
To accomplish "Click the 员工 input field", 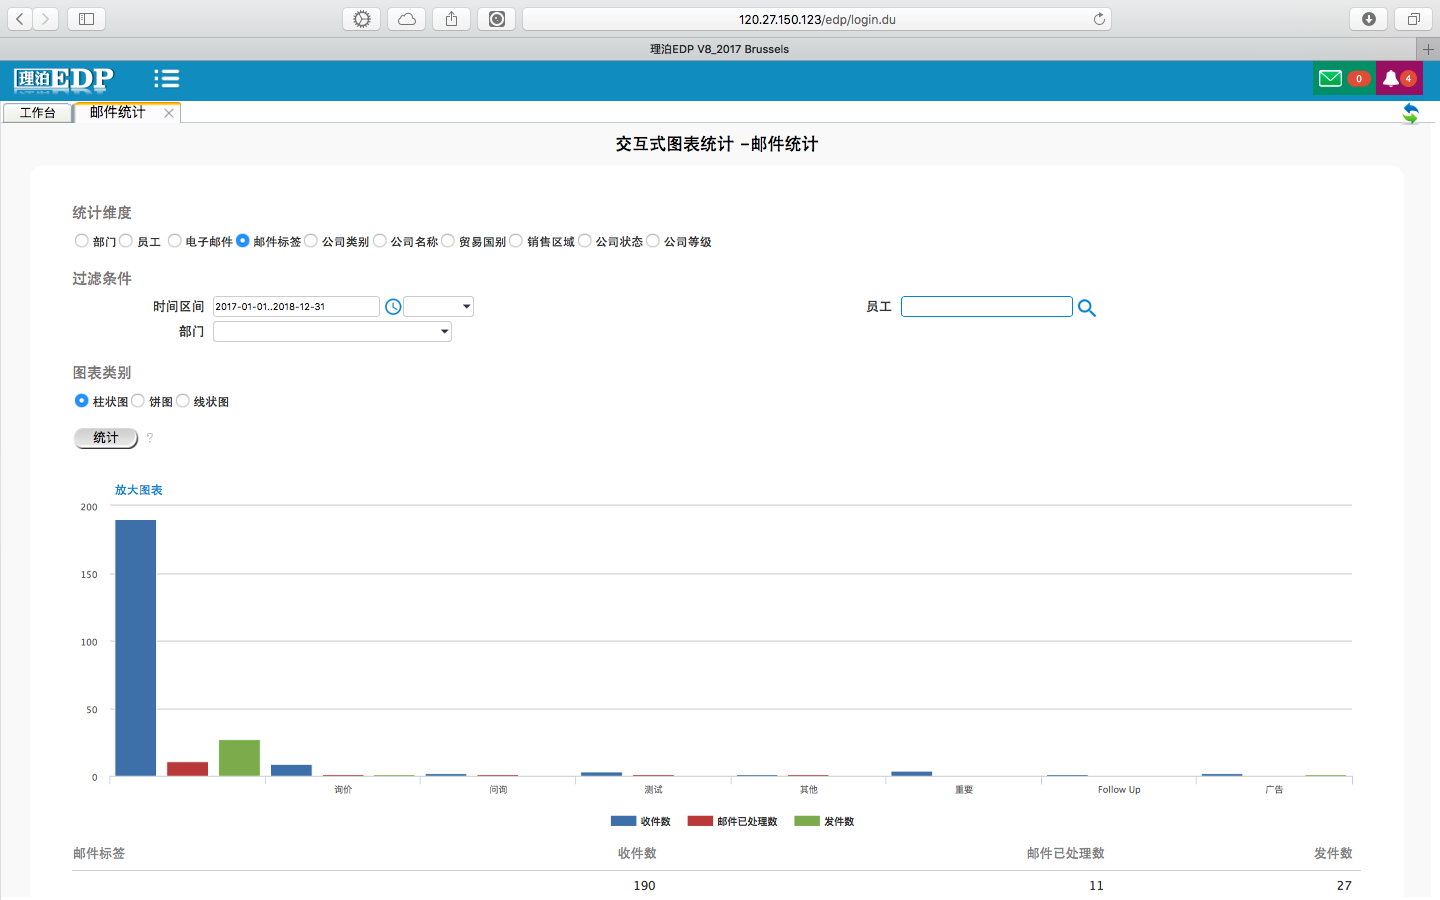I will click(986, 307).
